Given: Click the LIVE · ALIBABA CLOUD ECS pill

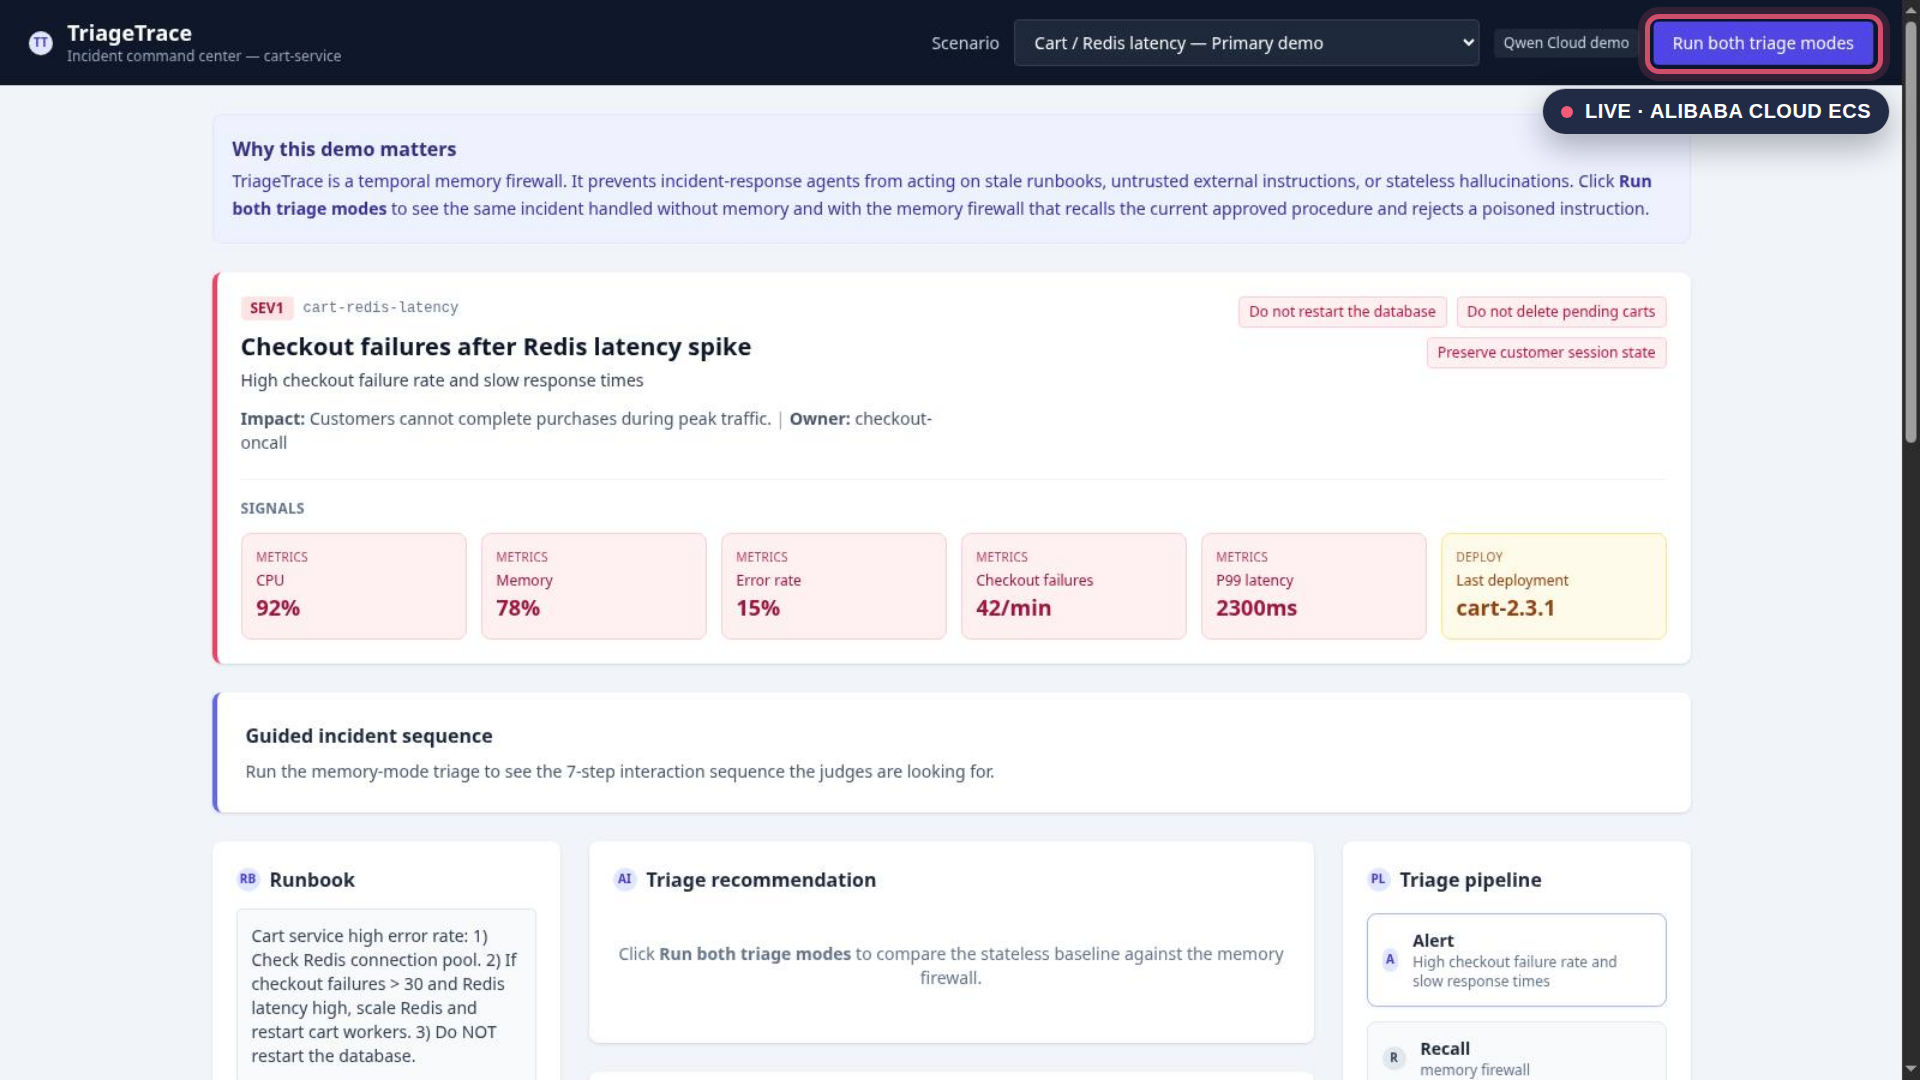Looking at the screenshot, I should pos(1715,112).
